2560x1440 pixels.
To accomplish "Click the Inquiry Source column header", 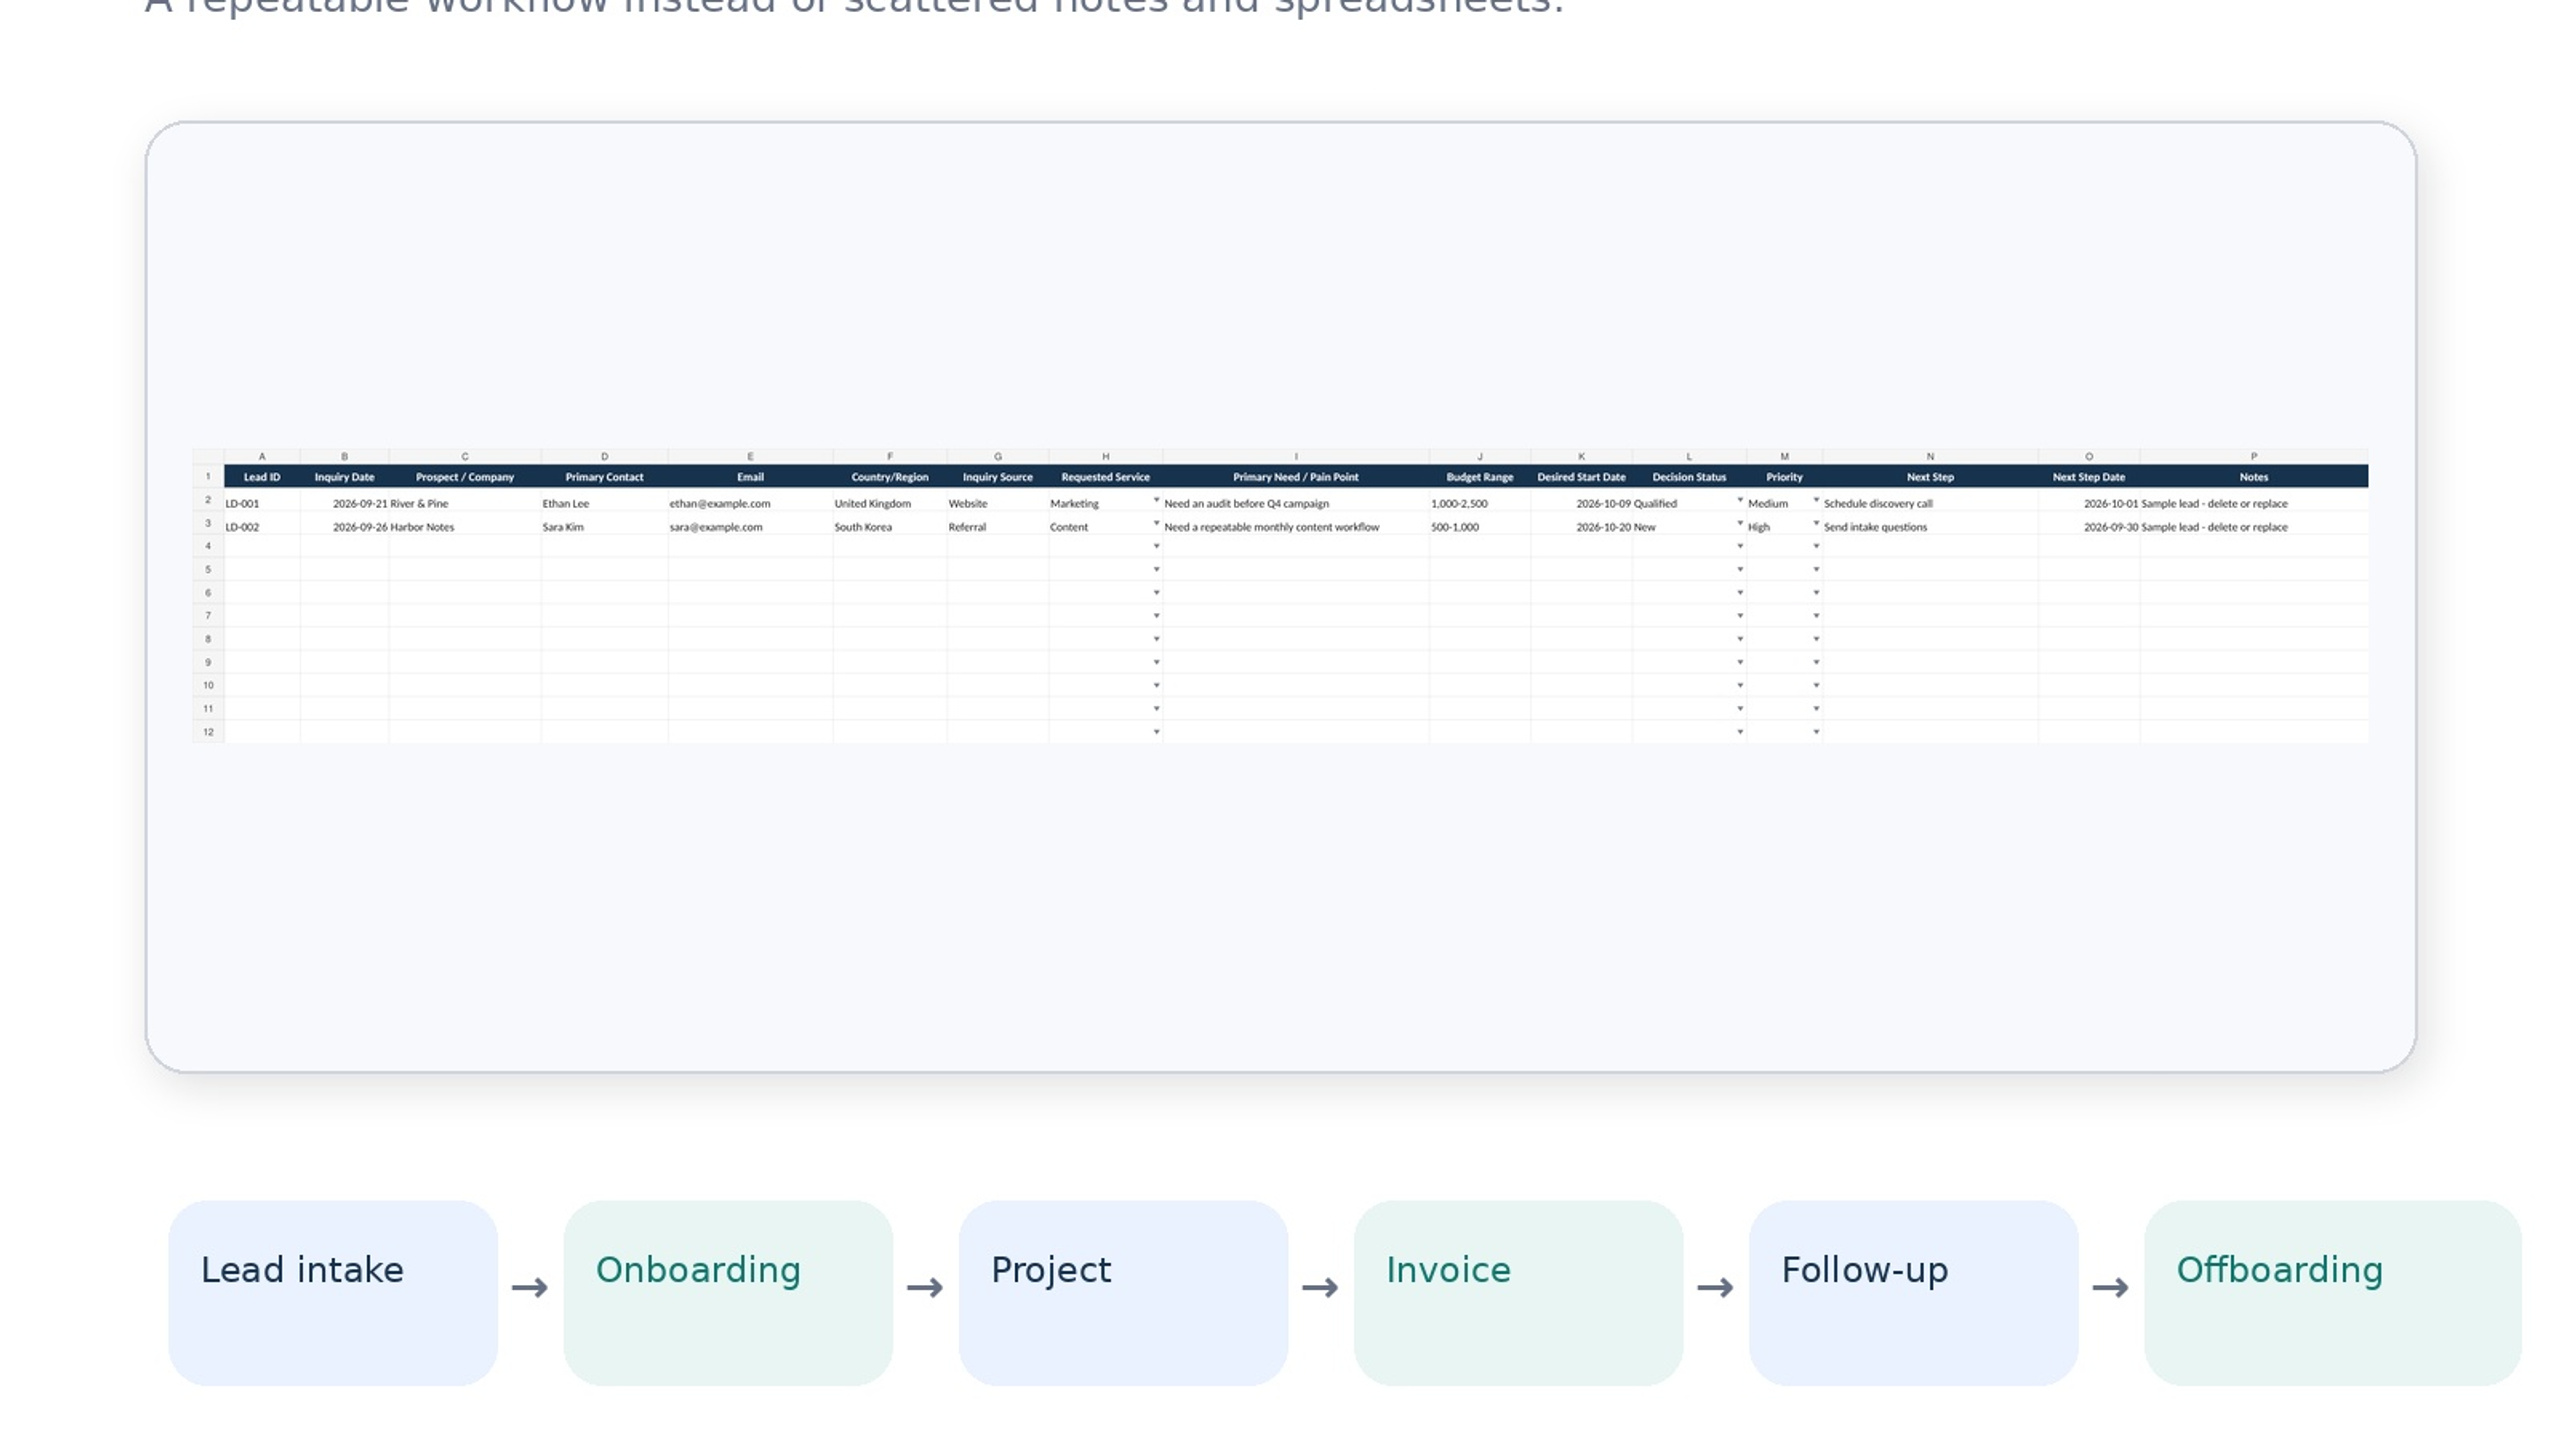I will click(997, 477).
